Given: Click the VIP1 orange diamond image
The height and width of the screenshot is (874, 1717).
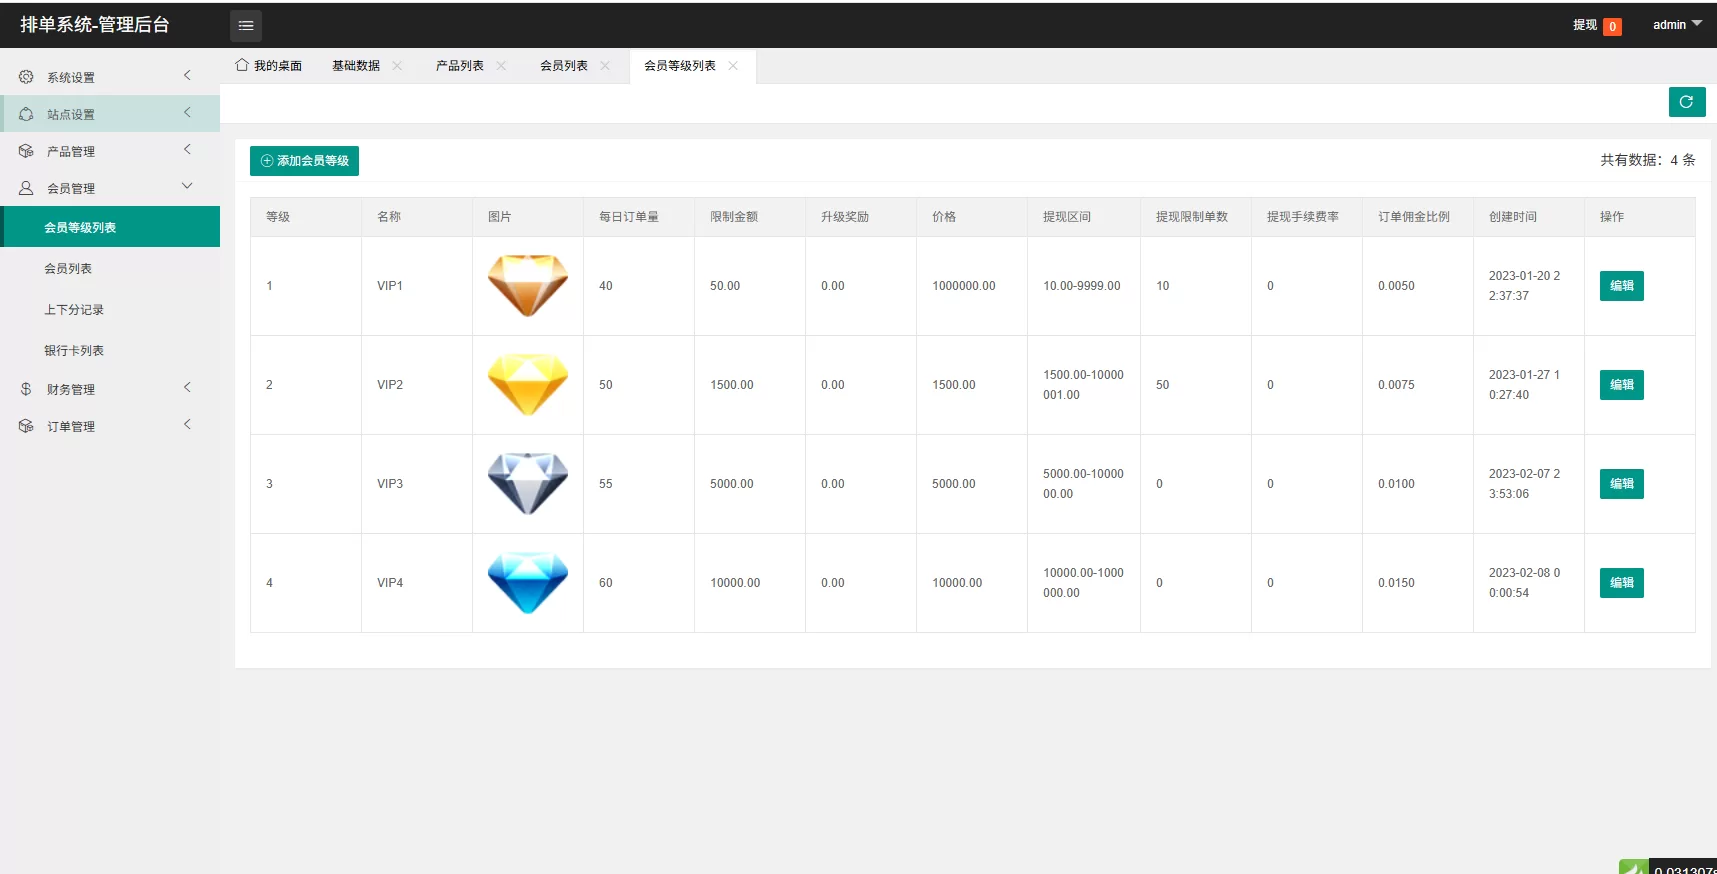Looking at the screenshot, I should pos(527,285).
